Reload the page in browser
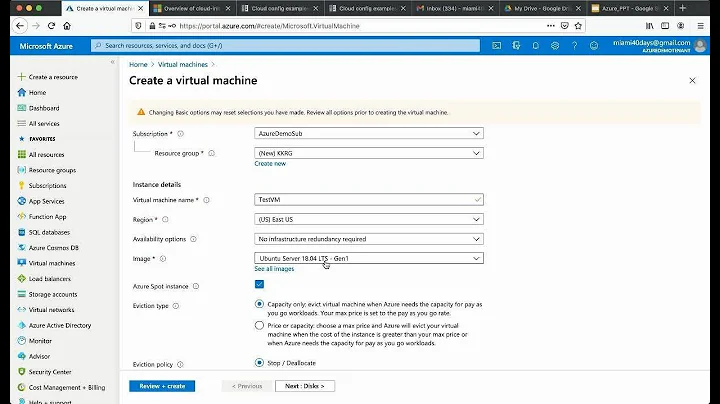720x404 pixels. (x=51, y=26)
